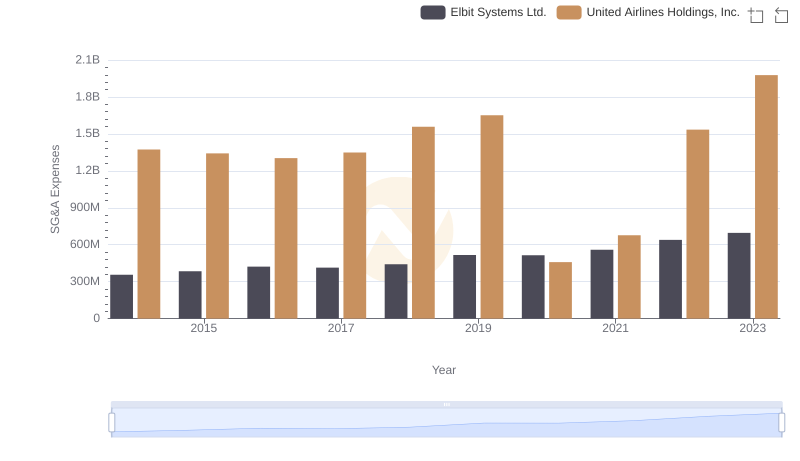Click the zoom select tool icon
Image resolution: width=800 pixels, height=461 pixels.
click(756, 15)
